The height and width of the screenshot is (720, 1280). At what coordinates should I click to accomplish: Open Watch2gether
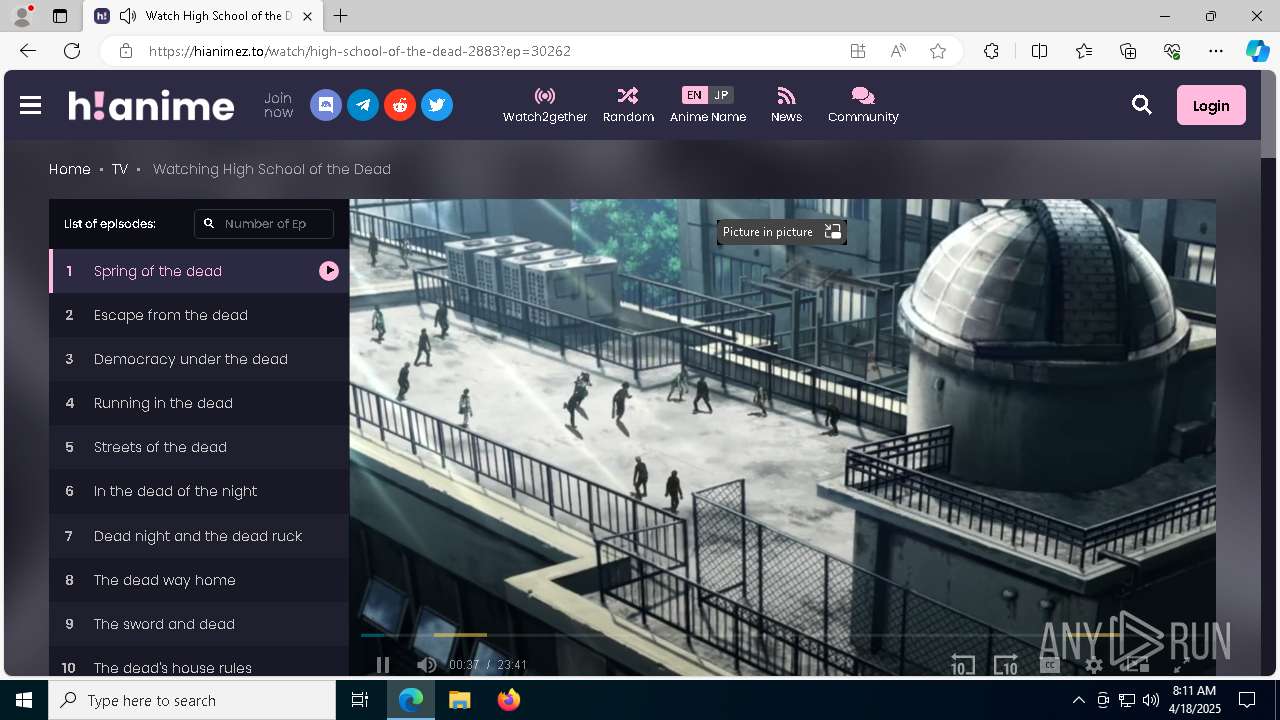pyautogui.click(x=545, y=105)
